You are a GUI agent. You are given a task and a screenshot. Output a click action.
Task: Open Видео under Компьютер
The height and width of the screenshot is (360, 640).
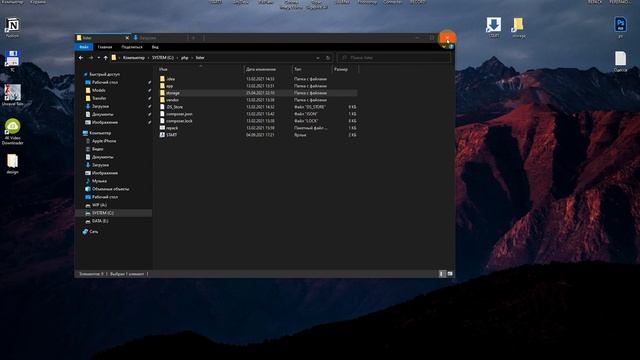94,149
